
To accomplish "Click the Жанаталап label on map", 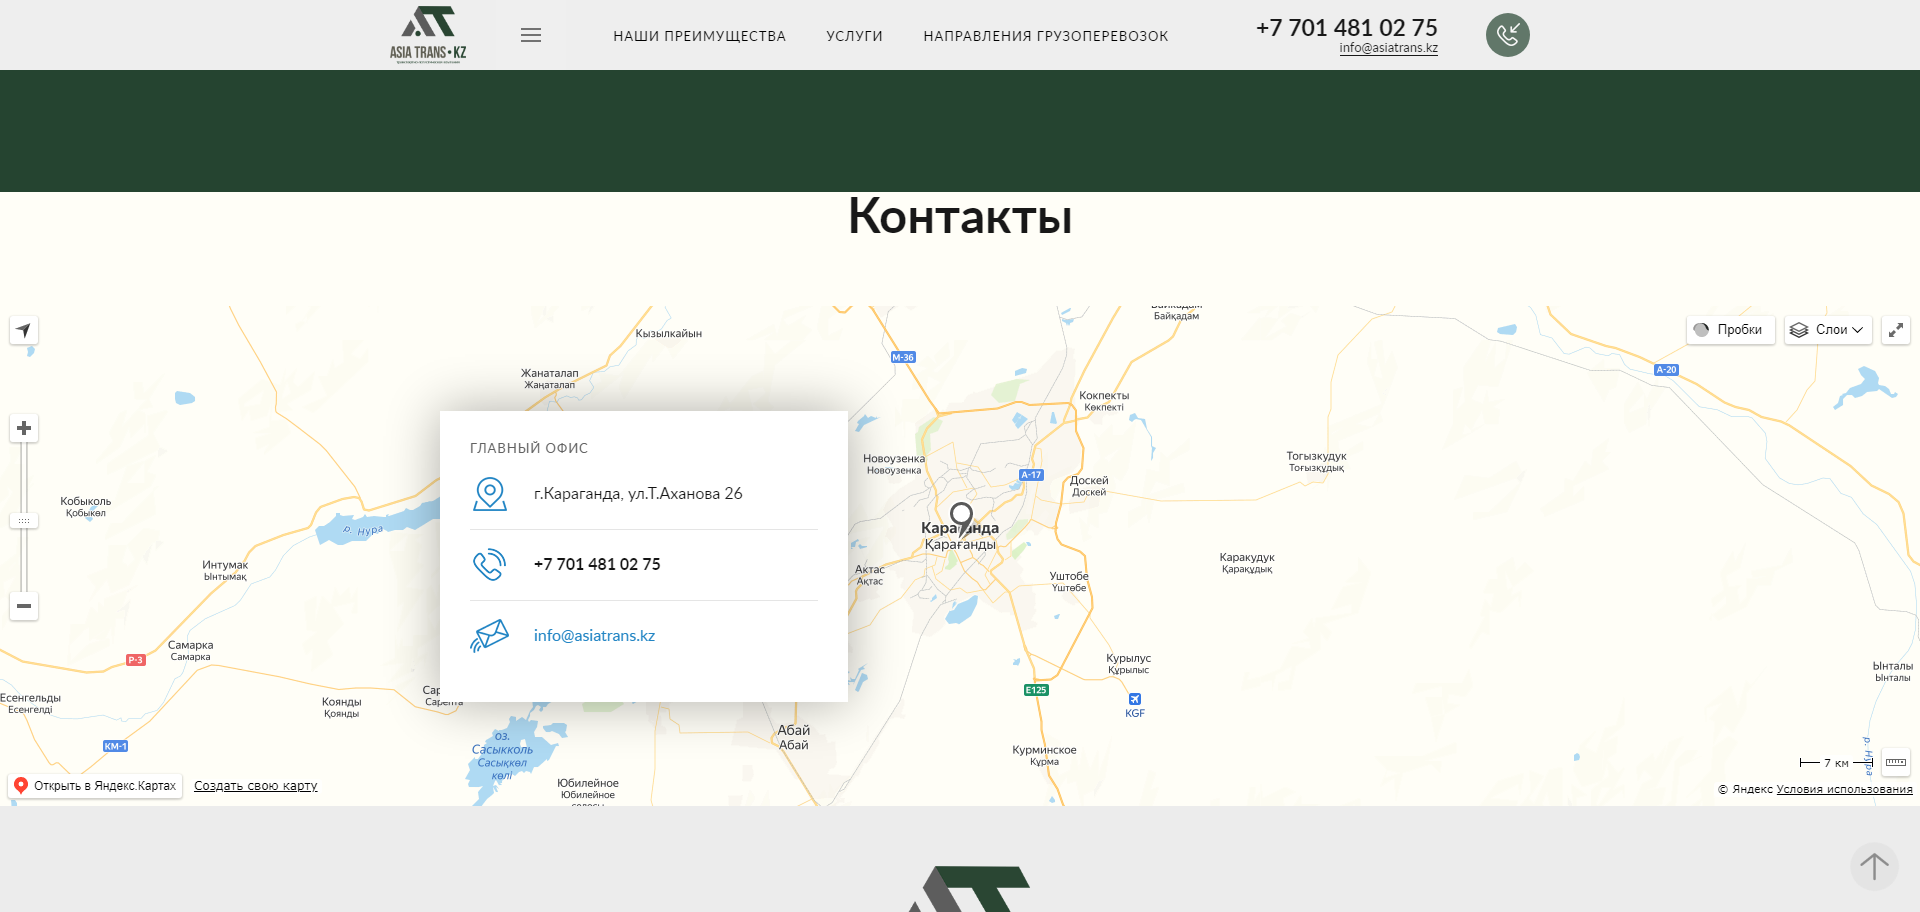I will [x=550, y=378].
